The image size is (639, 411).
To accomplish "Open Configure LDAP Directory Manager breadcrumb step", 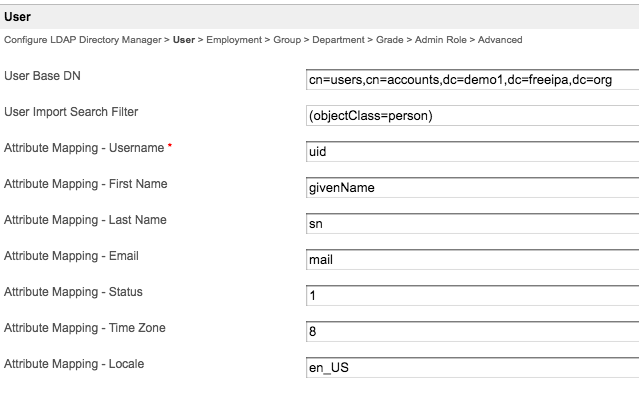I will click(x=84, y=40).
